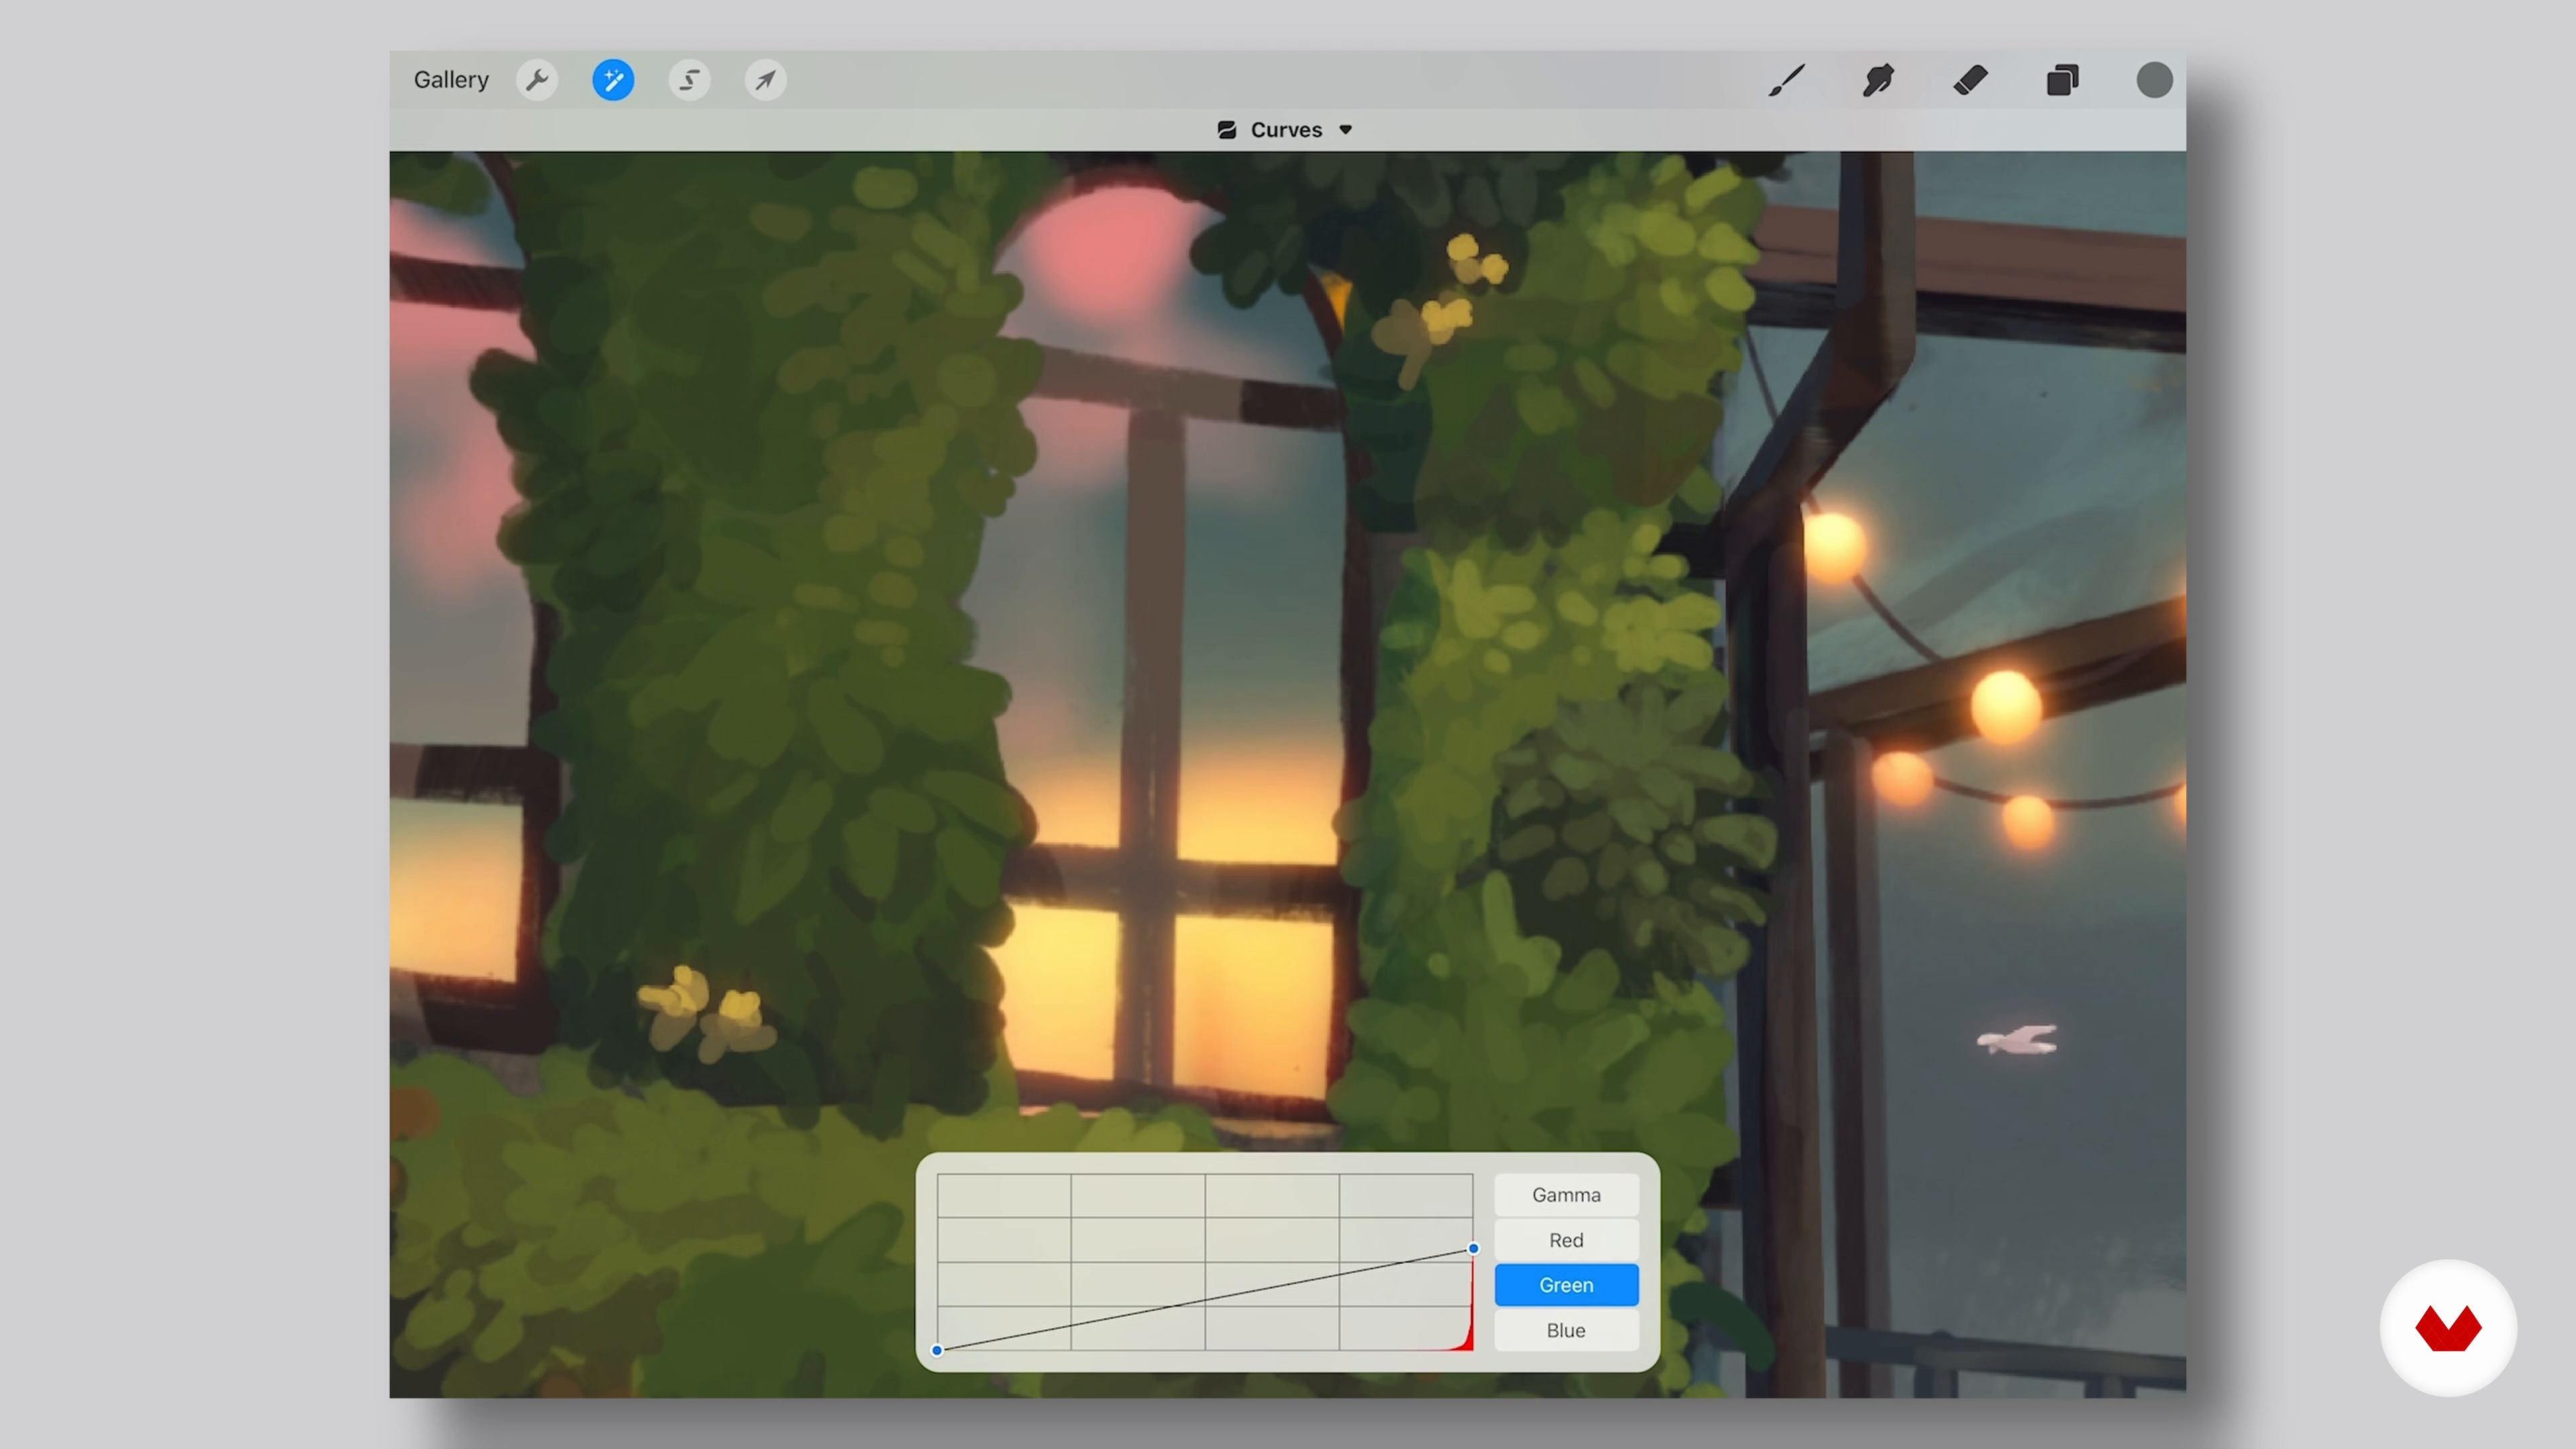The width and height of the screenshot is (2576, 1449).
Task: Click the red Domestika logo badge
Action: [x=2448, y=1328]
